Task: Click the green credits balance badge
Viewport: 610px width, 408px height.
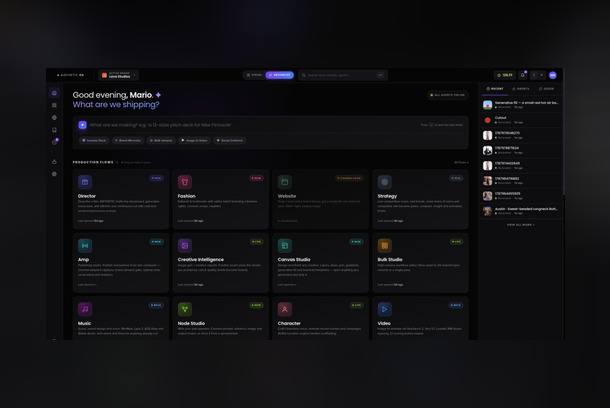Action: (x=505, y=75)
